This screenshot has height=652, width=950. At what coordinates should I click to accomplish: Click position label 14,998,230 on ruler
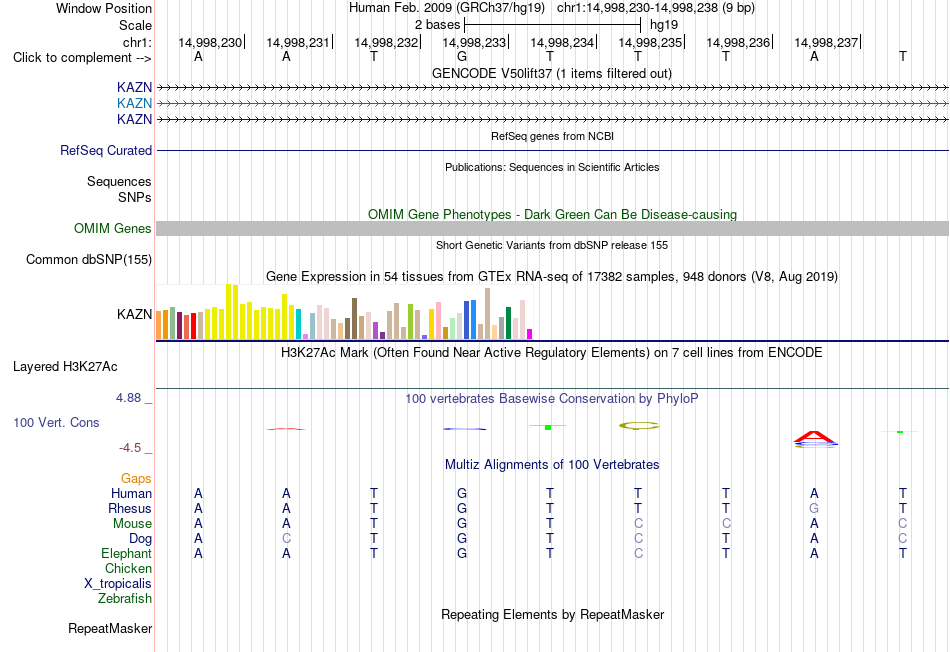pos(210,42)
